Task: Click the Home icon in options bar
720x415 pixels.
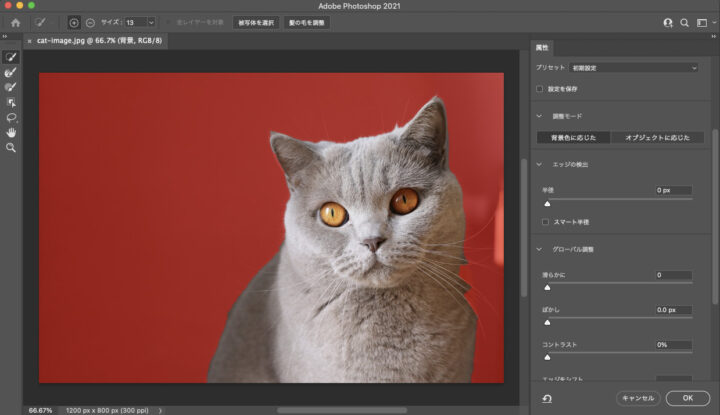Action: pyautogui.click(x=16, y=22)
